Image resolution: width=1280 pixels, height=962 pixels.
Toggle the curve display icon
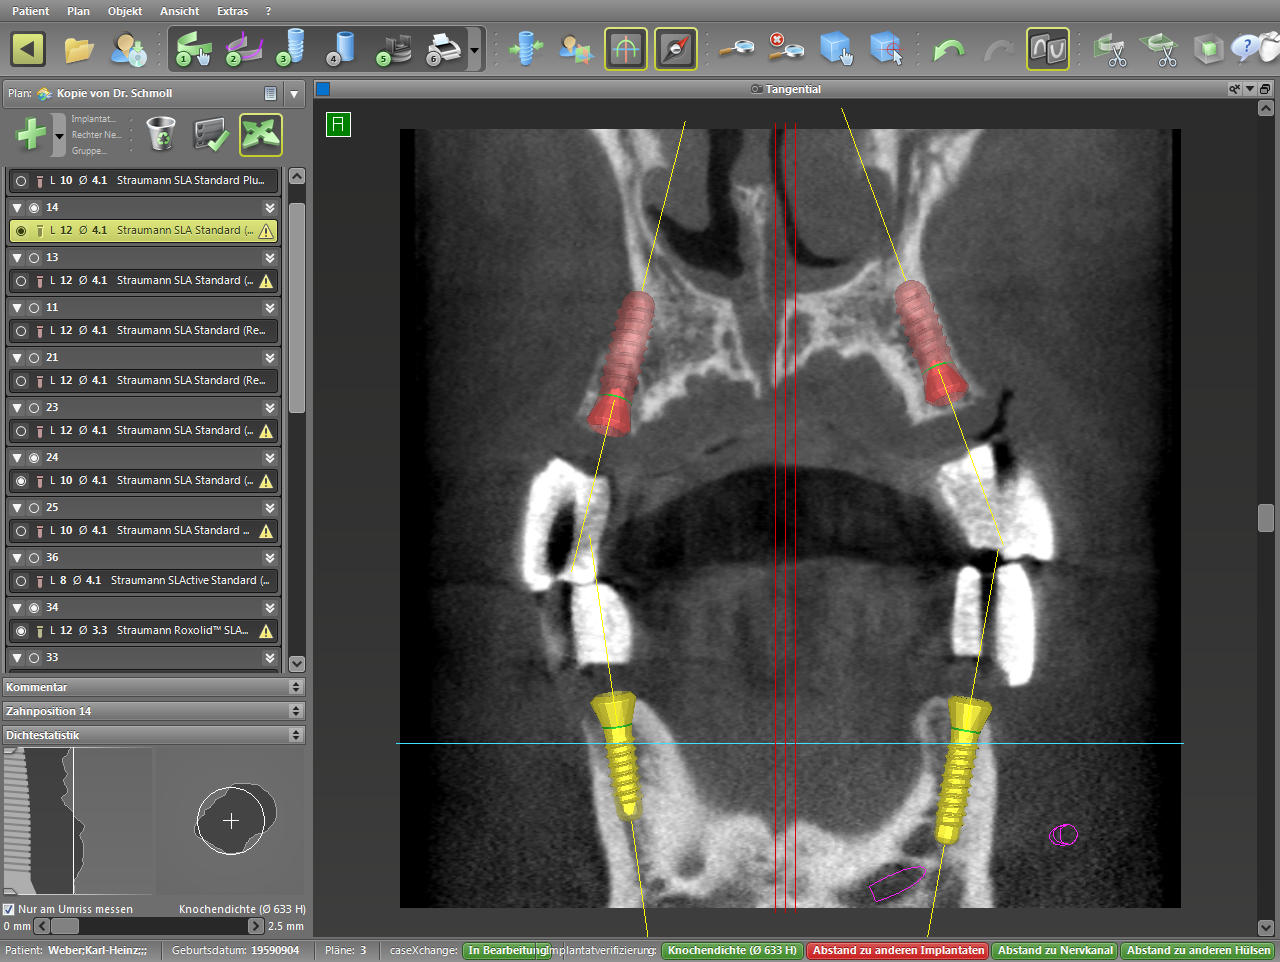tap(1048, 49)
